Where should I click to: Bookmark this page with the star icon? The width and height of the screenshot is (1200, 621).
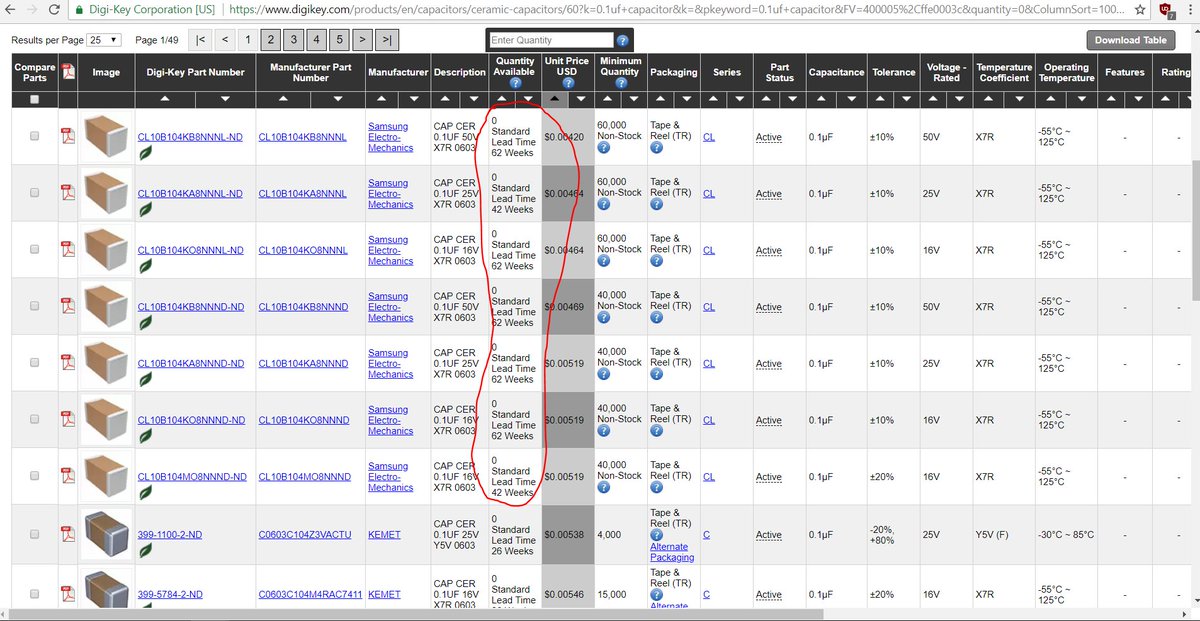(x=1141, y=9)
